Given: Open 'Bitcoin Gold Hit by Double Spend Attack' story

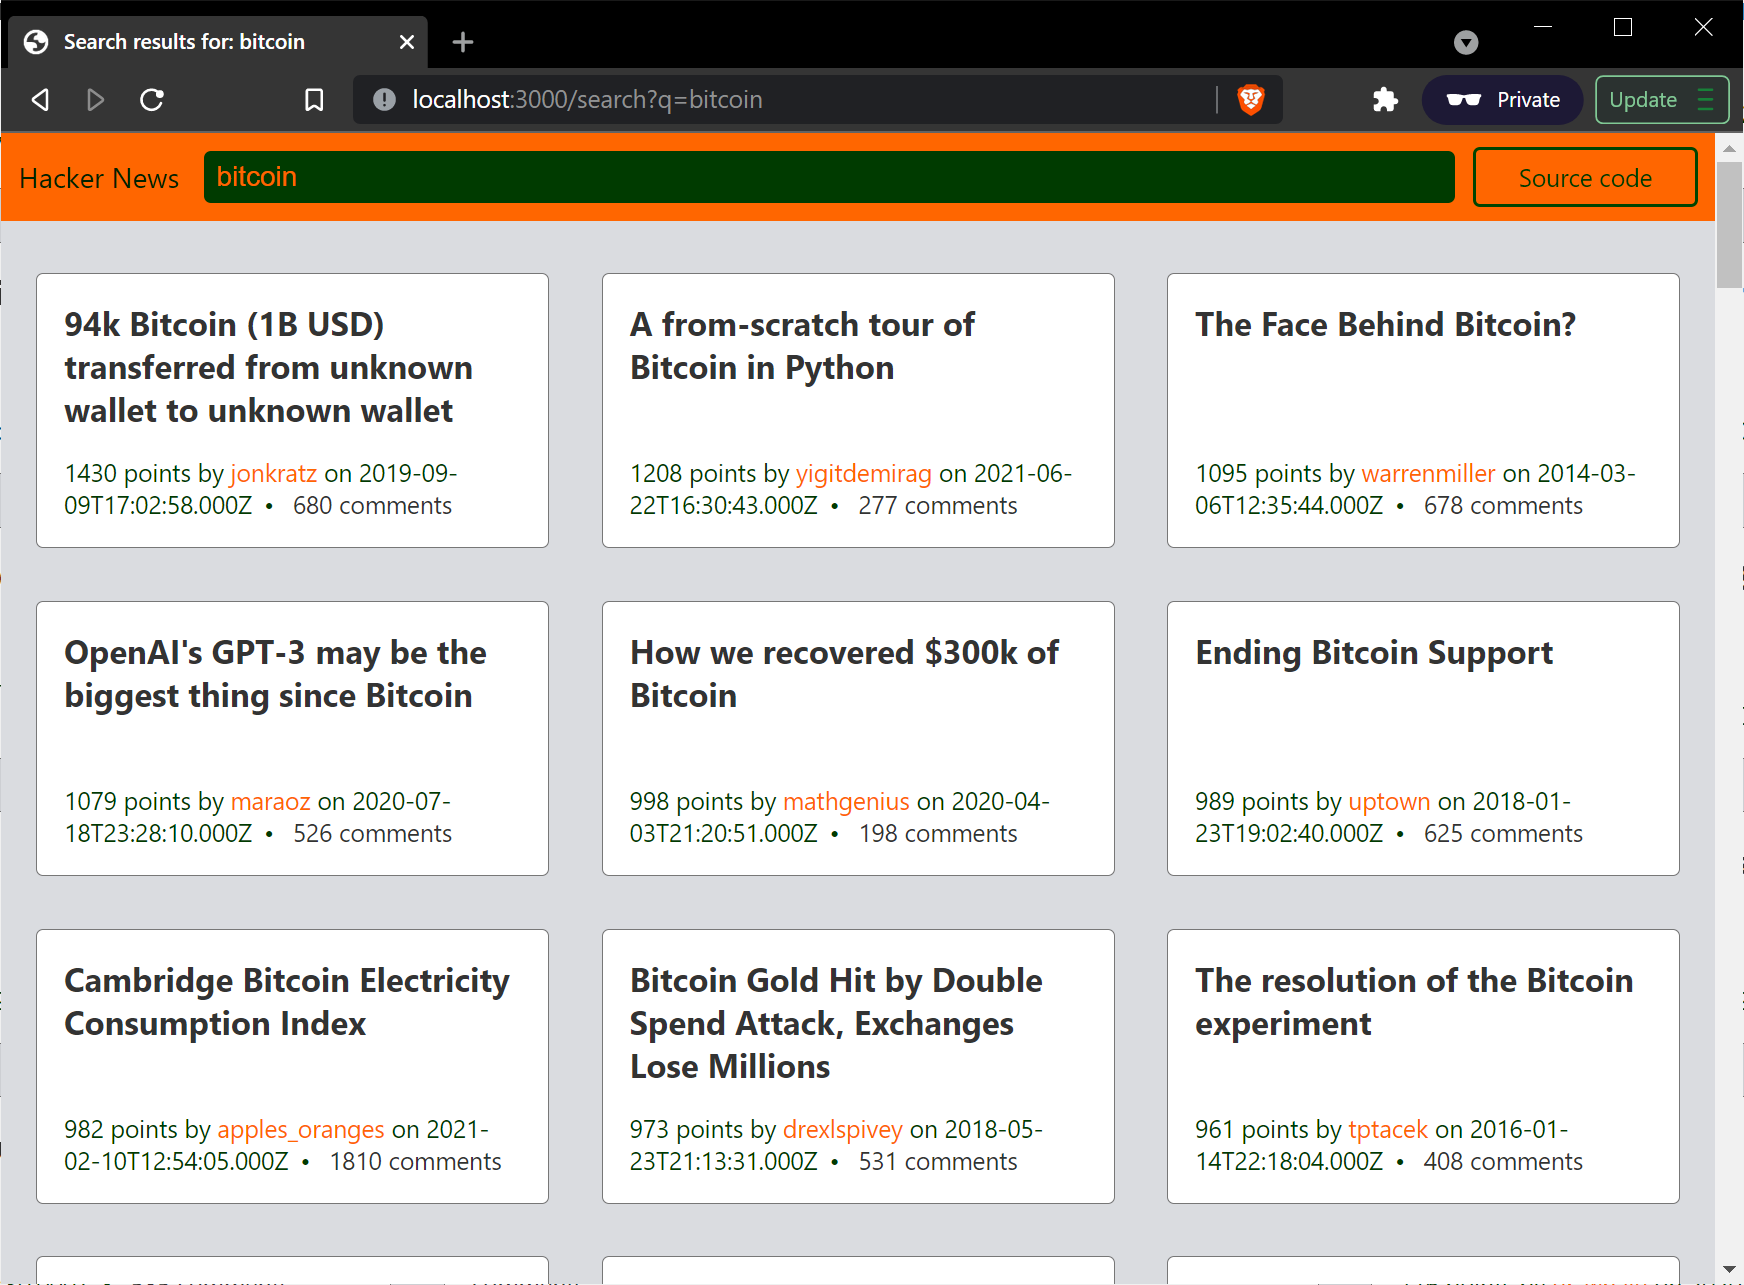Looking at the screenshot, I should (x=836, y=1024).
